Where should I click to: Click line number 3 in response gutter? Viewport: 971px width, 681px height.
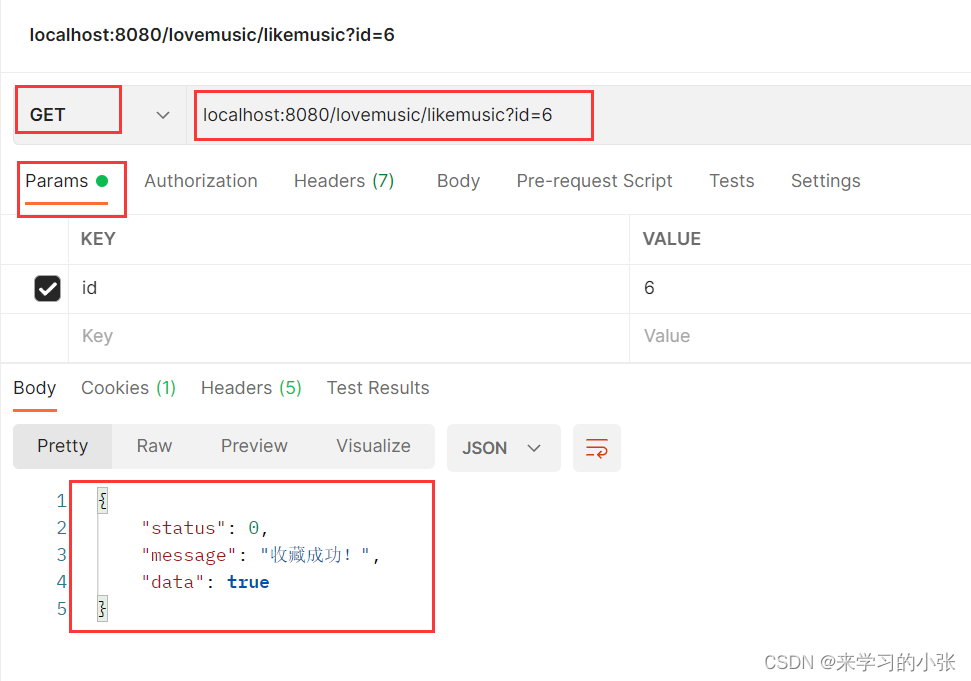[x=61, y=555]
